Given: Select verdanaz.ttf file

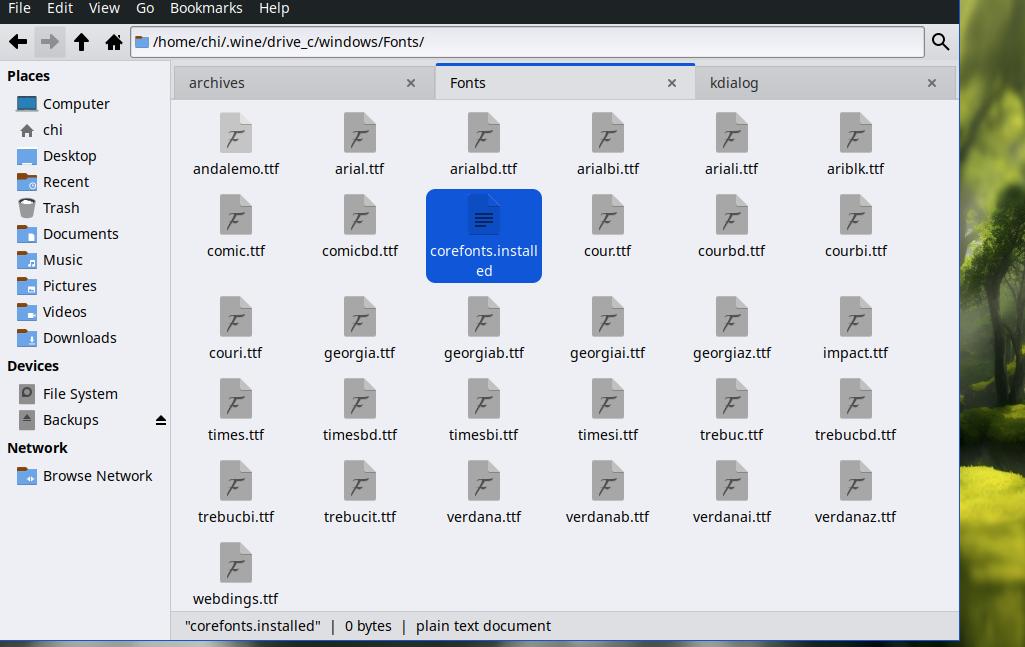Looking at the screenshot, I should (x=855, y=493).
